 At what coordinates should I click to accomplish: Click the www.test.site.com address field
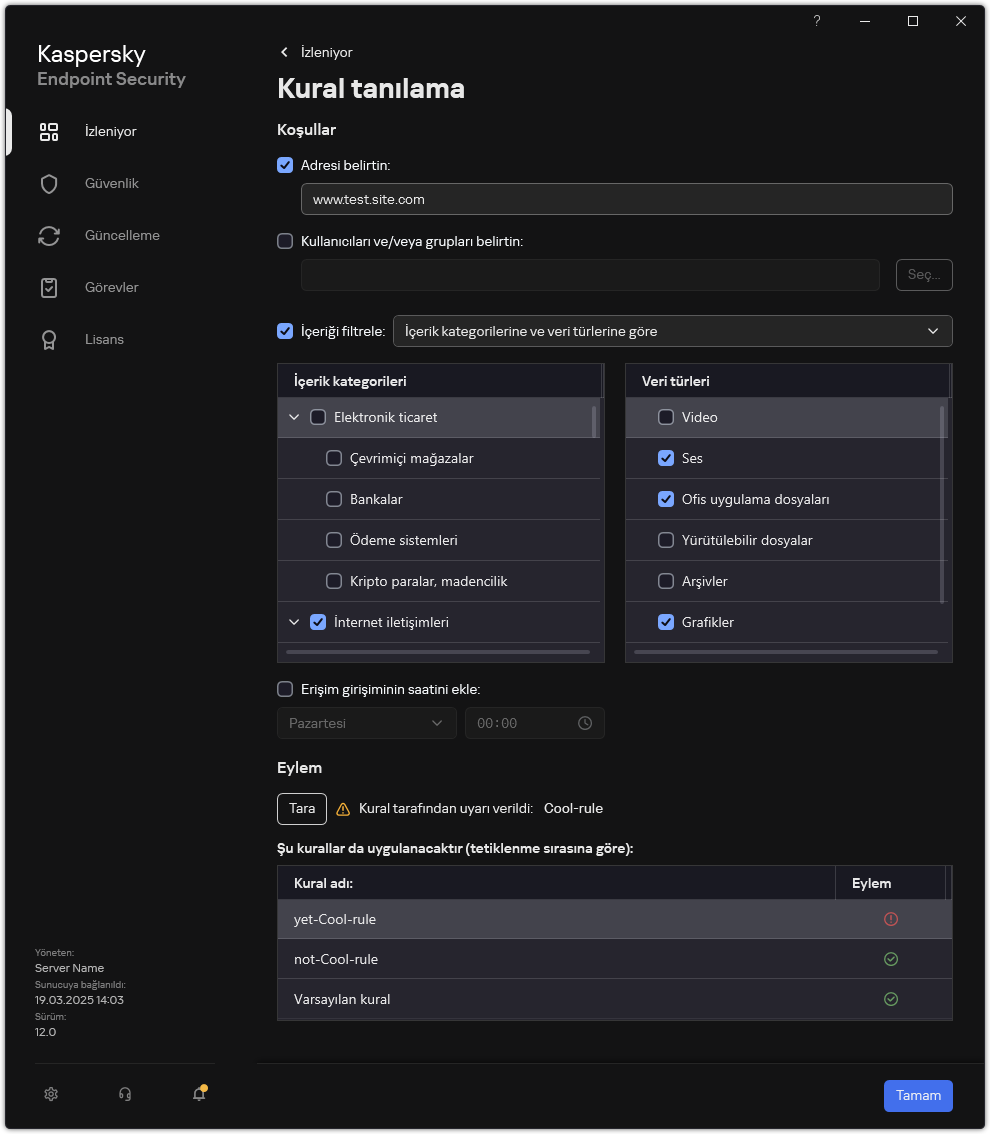click(626, 199)
